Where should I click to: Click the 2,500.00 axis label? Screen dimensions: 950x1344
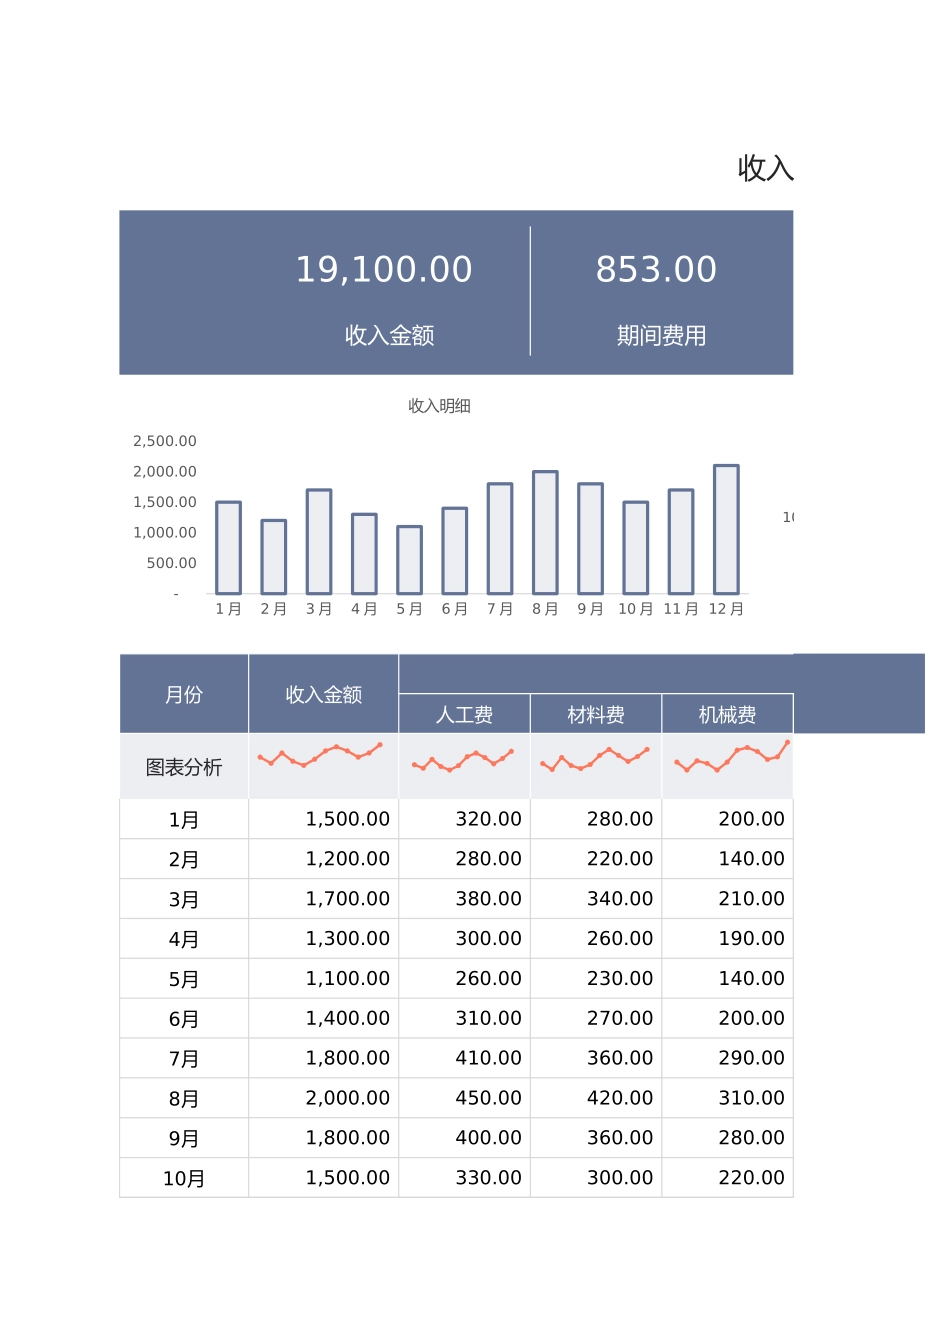(165, 441)
